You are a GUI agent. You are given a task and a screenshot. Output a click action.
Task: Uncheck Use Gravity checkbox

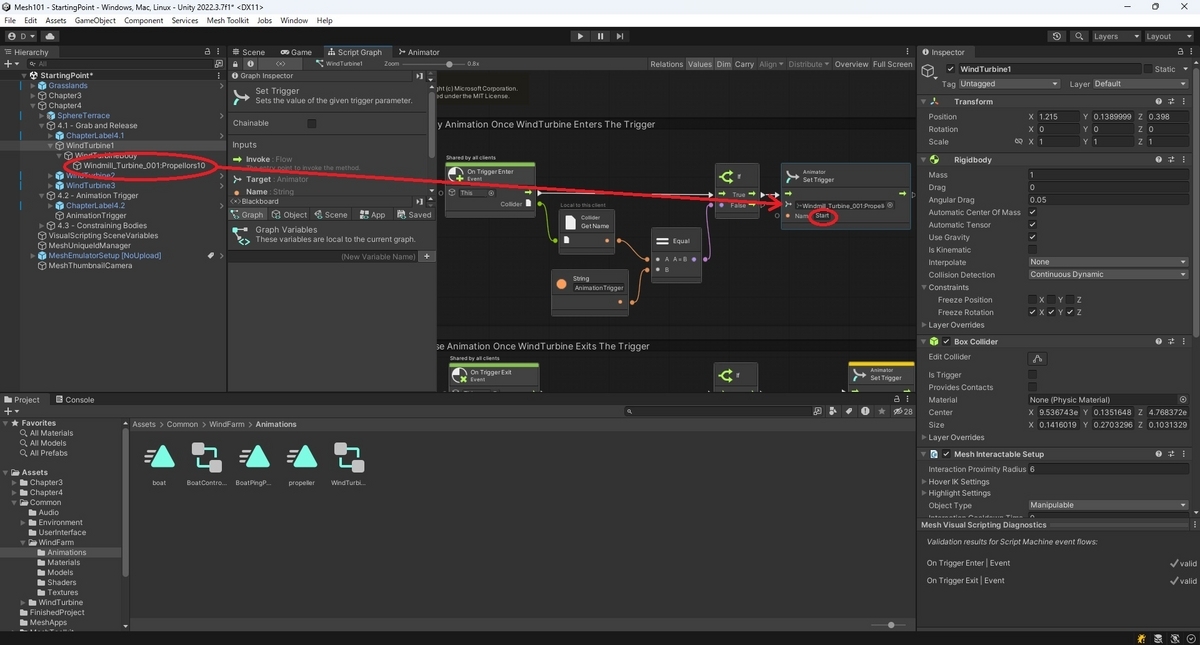click(1032, 237)
